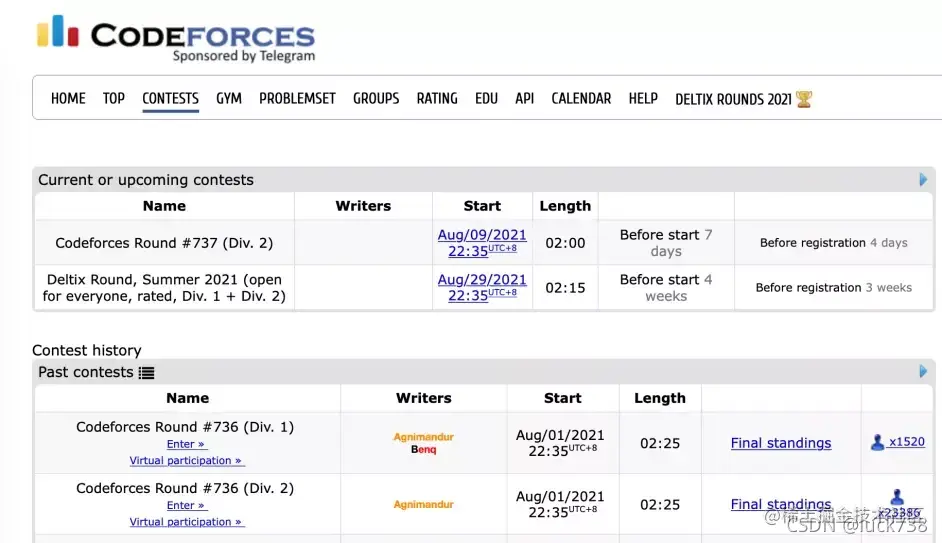The width and height of the screenshot is (942, 543).
Task: Click 'Deltix Round, Summer 2021' contest name
Action: 164,288
